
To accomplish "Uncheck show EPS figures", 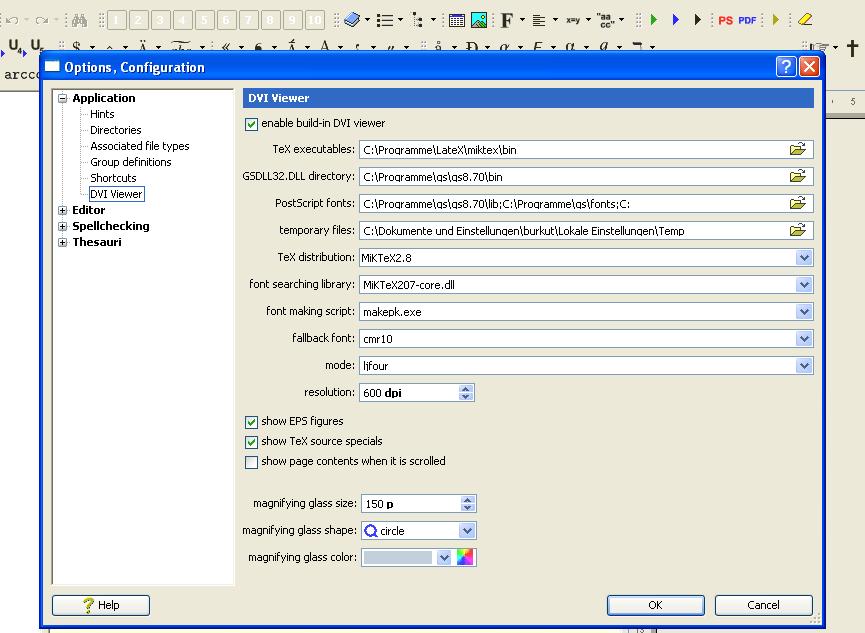I will pos(251,422).
